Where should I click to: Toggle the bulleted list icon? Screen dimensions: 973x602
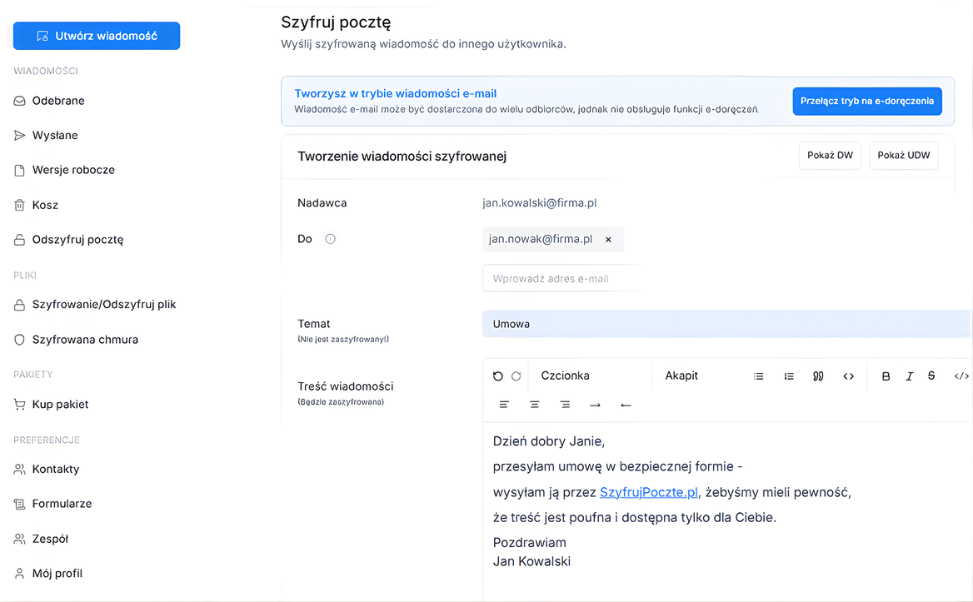pyautogui.click(x=758, y=375)
